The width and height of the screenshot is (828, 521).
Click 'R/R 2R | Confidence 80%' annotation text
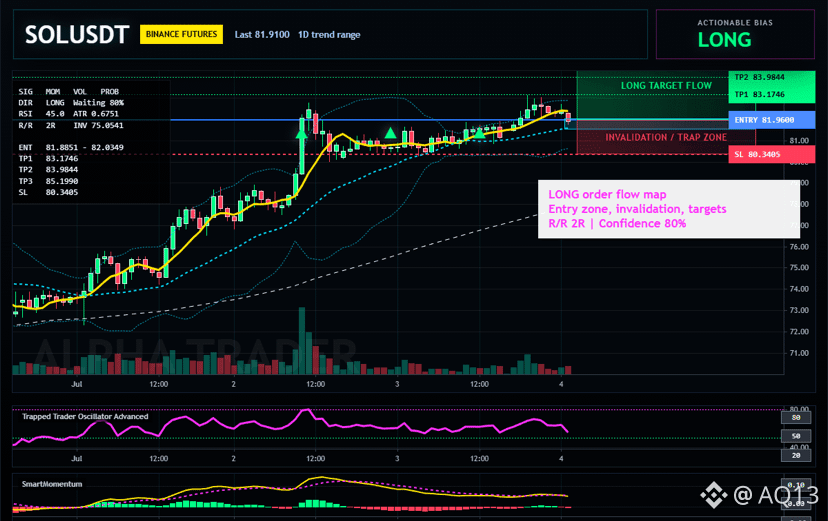click(x=617, y=223)
